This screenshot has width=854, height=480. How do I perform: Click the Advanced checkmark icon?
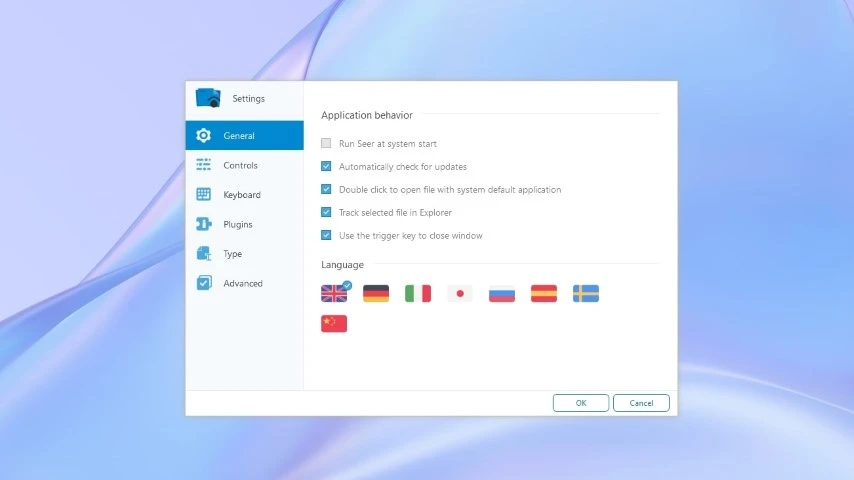(204, 283)
